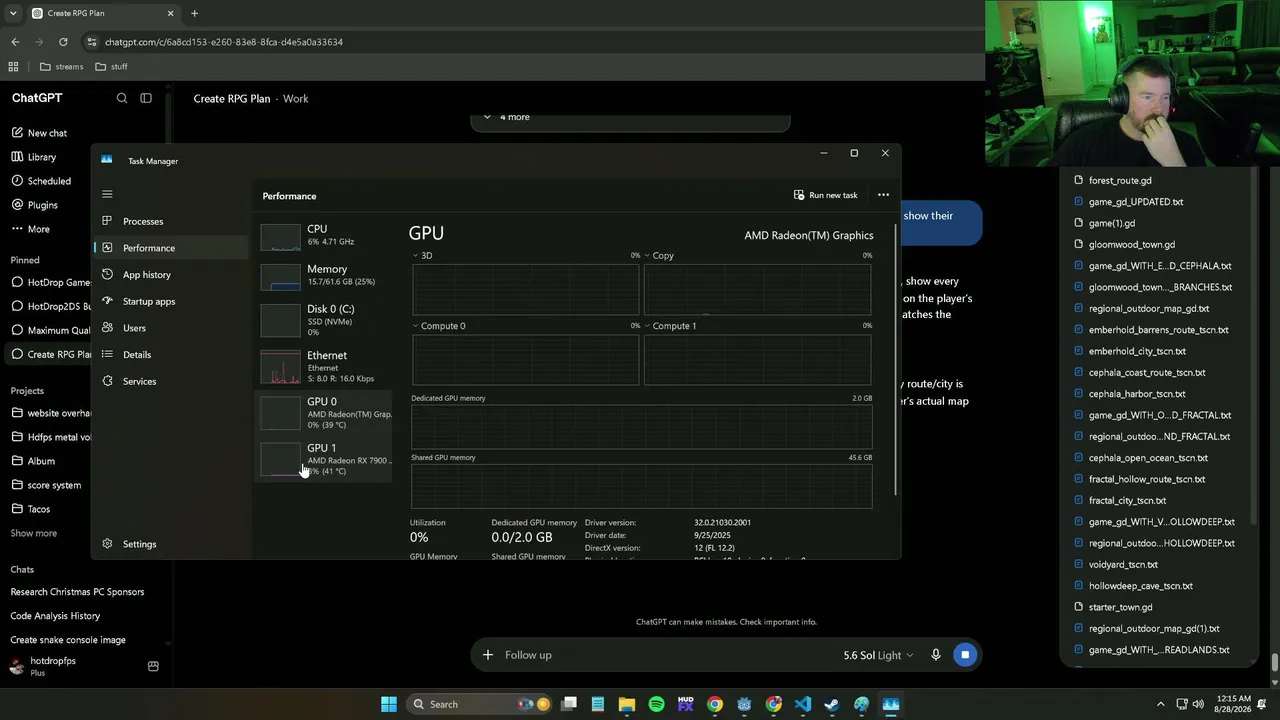Start voice dictation with microphone icon
The height and width of the screenshot is (720, 1280).
(x=936, y=655)
